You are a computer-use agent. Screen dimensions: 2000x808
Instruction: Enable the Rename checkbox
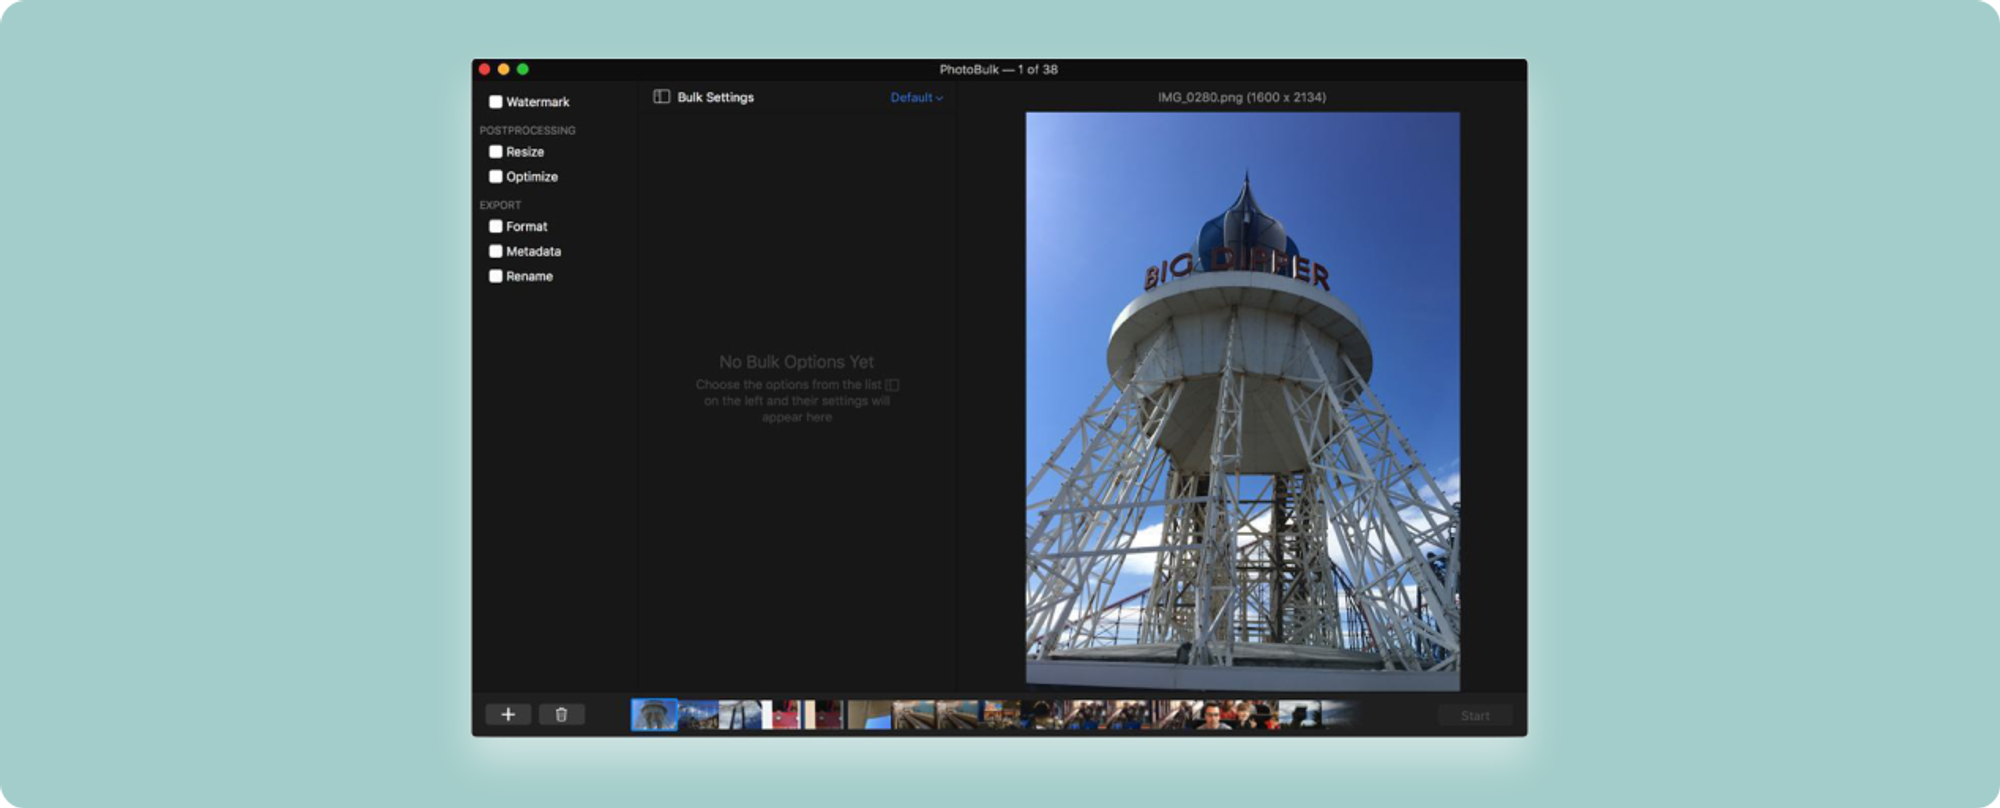495,277
